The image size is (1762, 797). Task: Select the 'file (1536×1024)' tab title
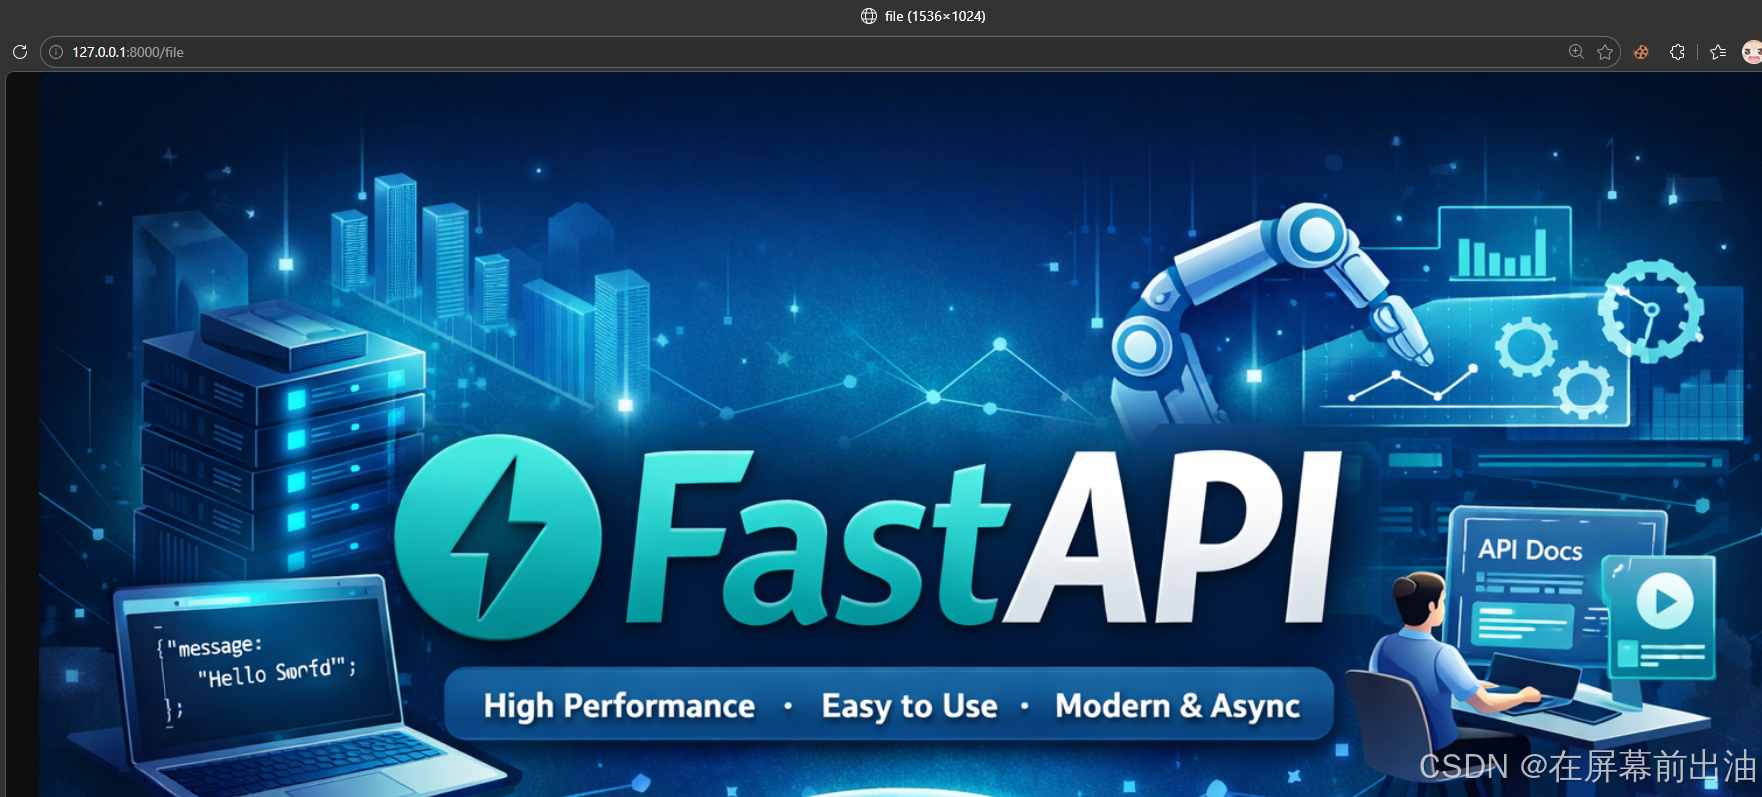[x=935, y=16]
